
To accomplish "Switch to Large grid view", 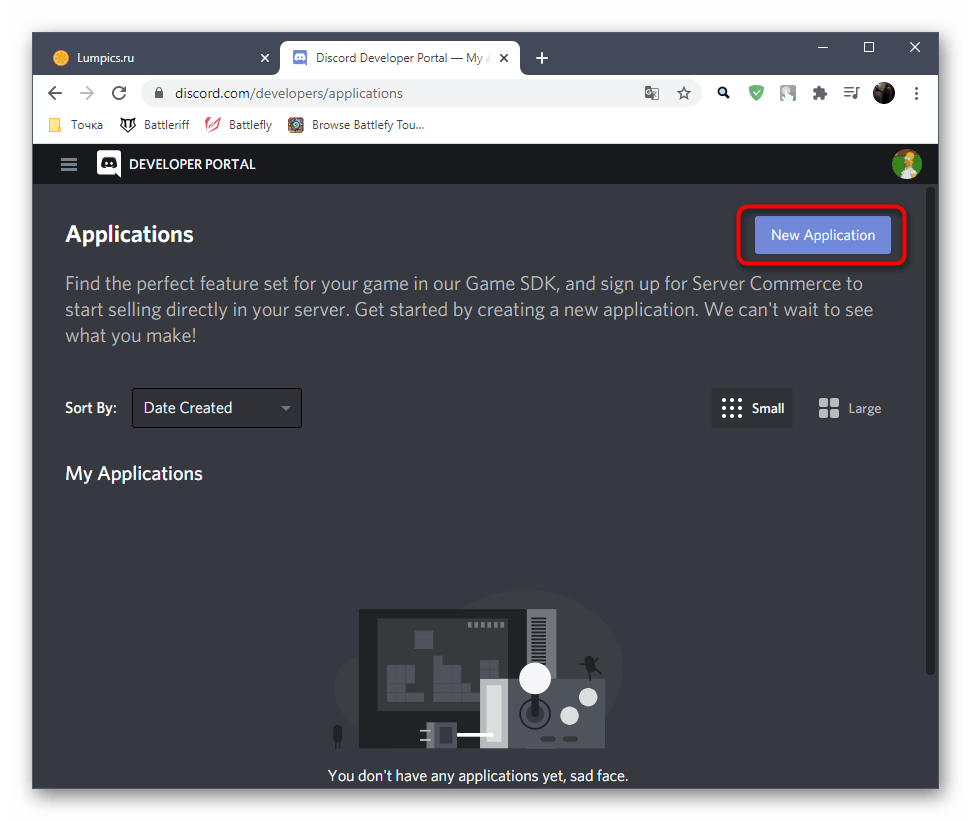I will click(850, 408).
